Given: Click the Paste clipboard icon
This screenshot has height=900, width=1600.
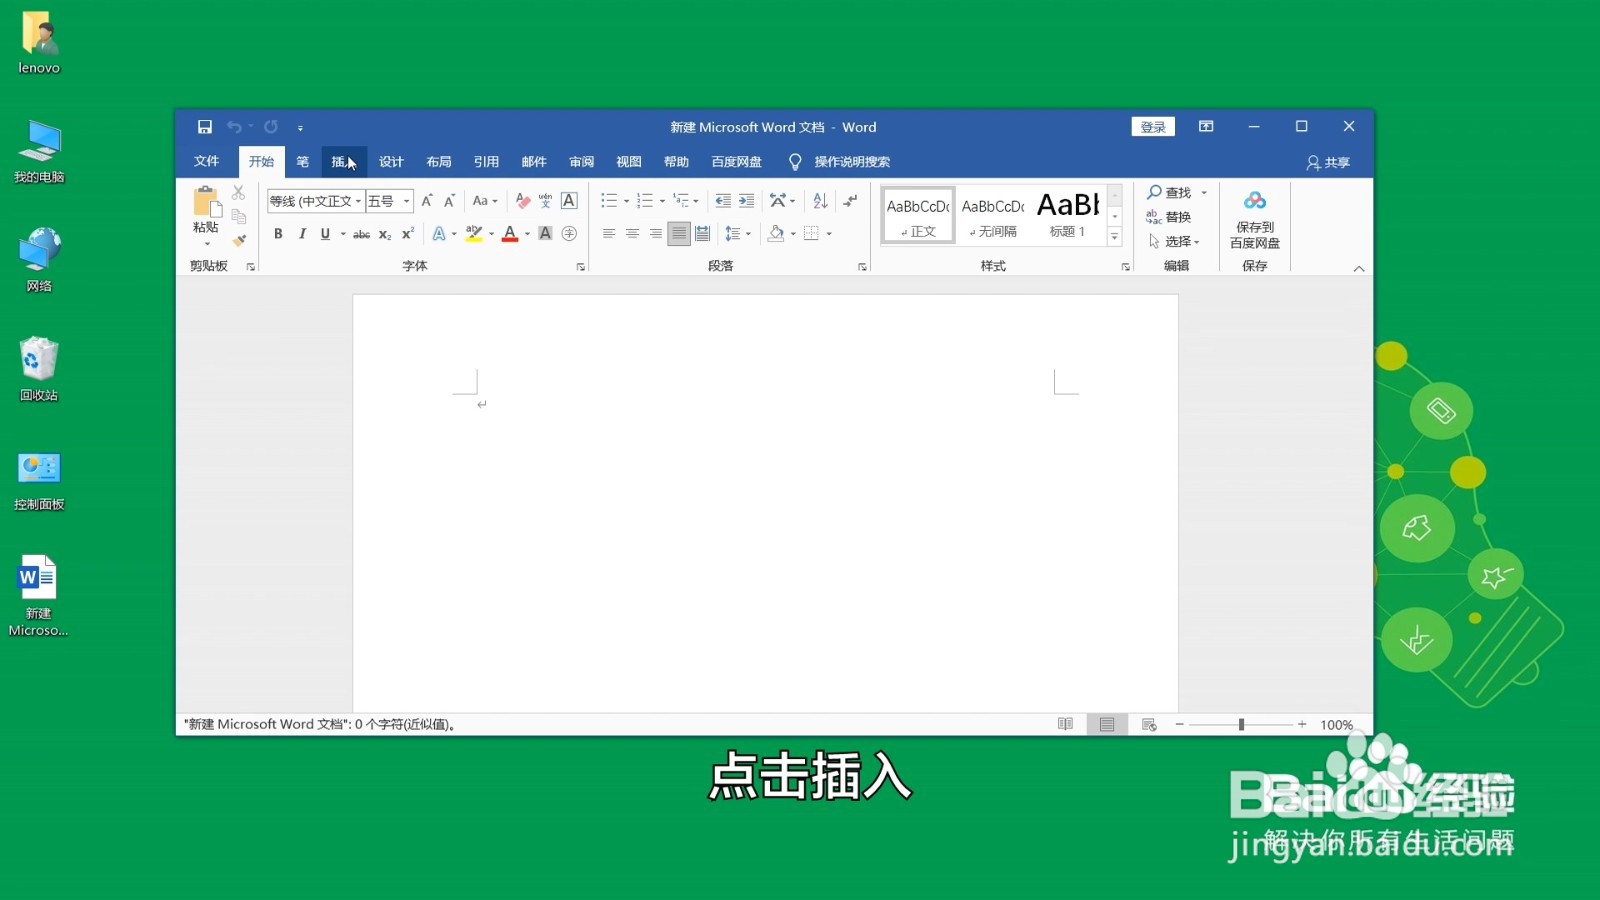Looking at the screenshot, I should (206, 202).
